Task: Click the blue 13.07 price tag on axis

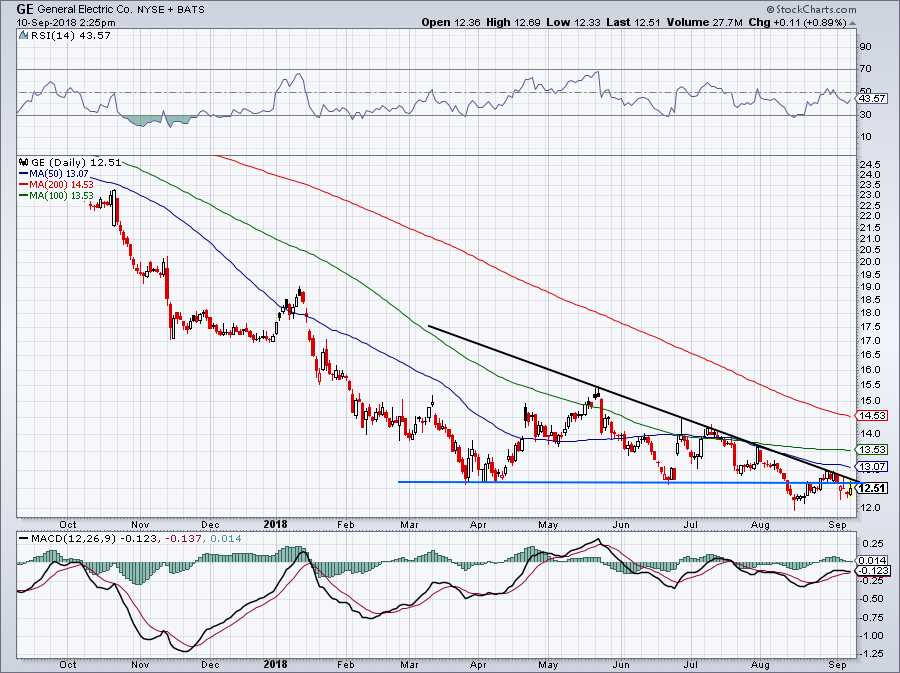Action: pyautogui.click(x=873, y=466)
